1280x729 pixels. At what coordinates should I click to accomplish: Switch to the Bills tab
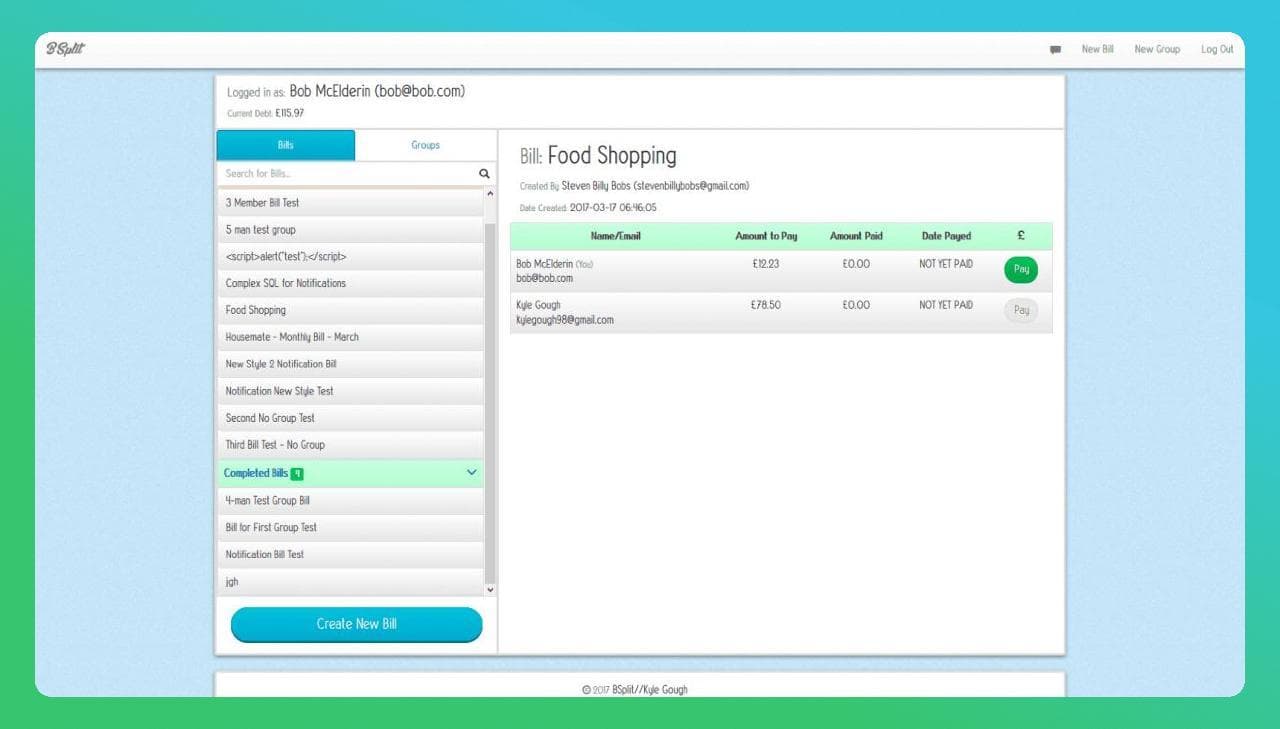tap(286, 145)
